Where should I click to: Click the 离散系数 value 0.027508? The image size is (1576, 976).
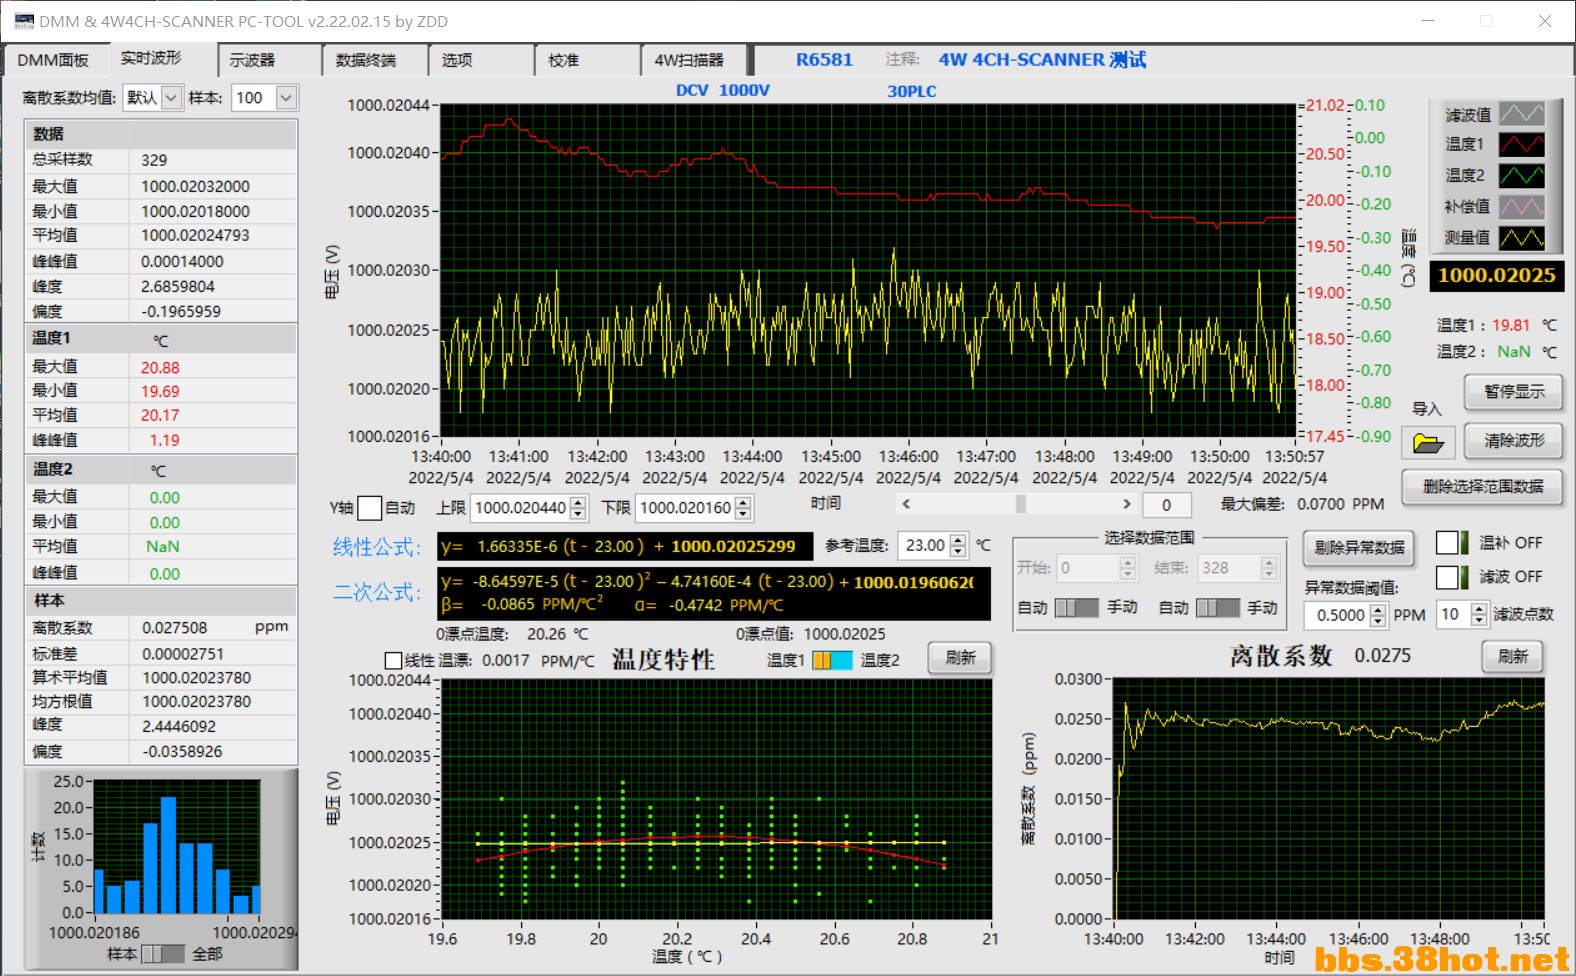coord(175,628)
